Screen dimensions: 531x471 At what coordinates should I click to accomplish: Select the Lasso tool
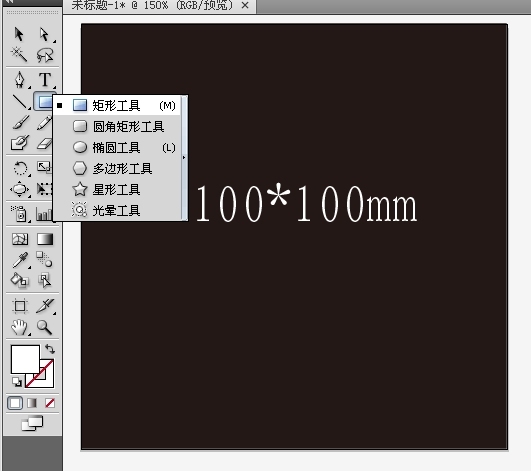[x=45, y=55]
